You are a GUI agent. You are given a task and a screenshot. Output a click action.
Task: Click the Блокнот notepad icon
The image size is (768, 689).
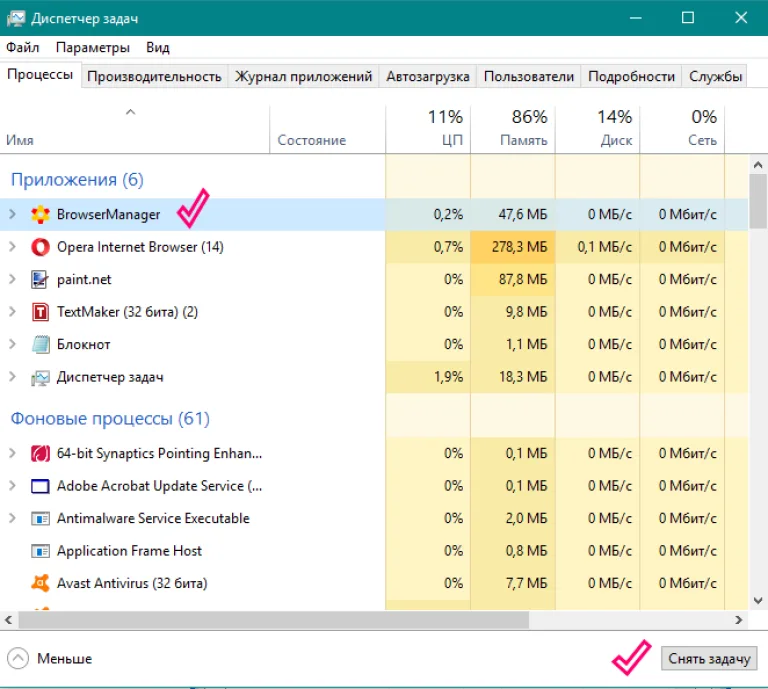click(40, 344)
